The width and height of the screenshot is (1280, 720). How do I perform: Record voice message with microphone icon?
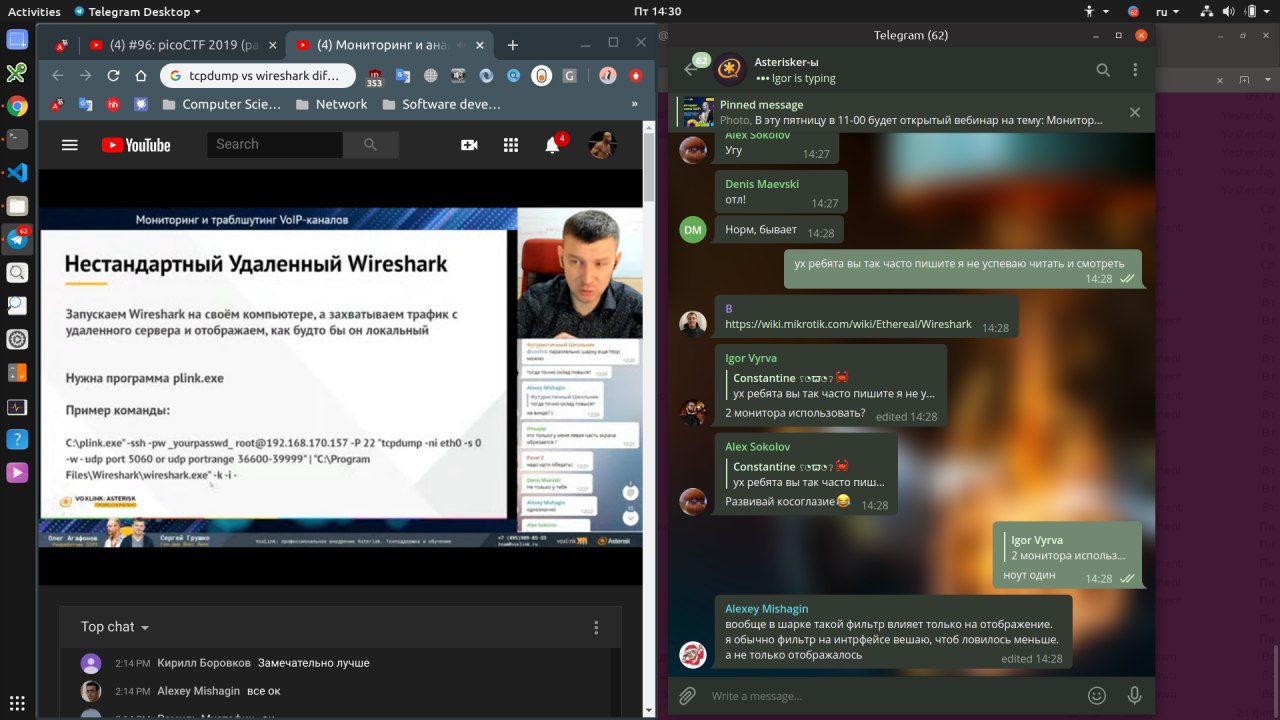pyautogui.click(x=1134, y=696)
